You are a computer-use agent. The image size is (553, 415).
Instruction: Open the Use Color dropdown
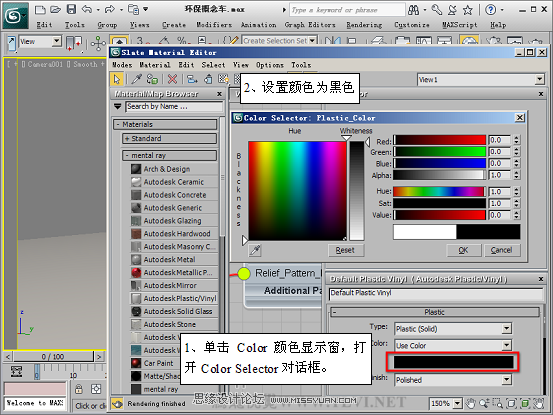(x=506, y=346)
